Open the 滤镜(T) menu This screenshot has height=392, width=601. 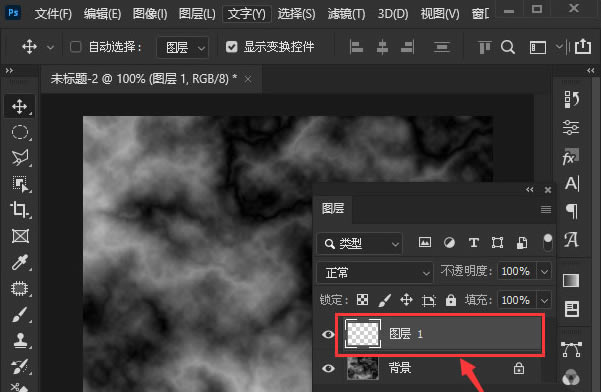pos(346,14)
